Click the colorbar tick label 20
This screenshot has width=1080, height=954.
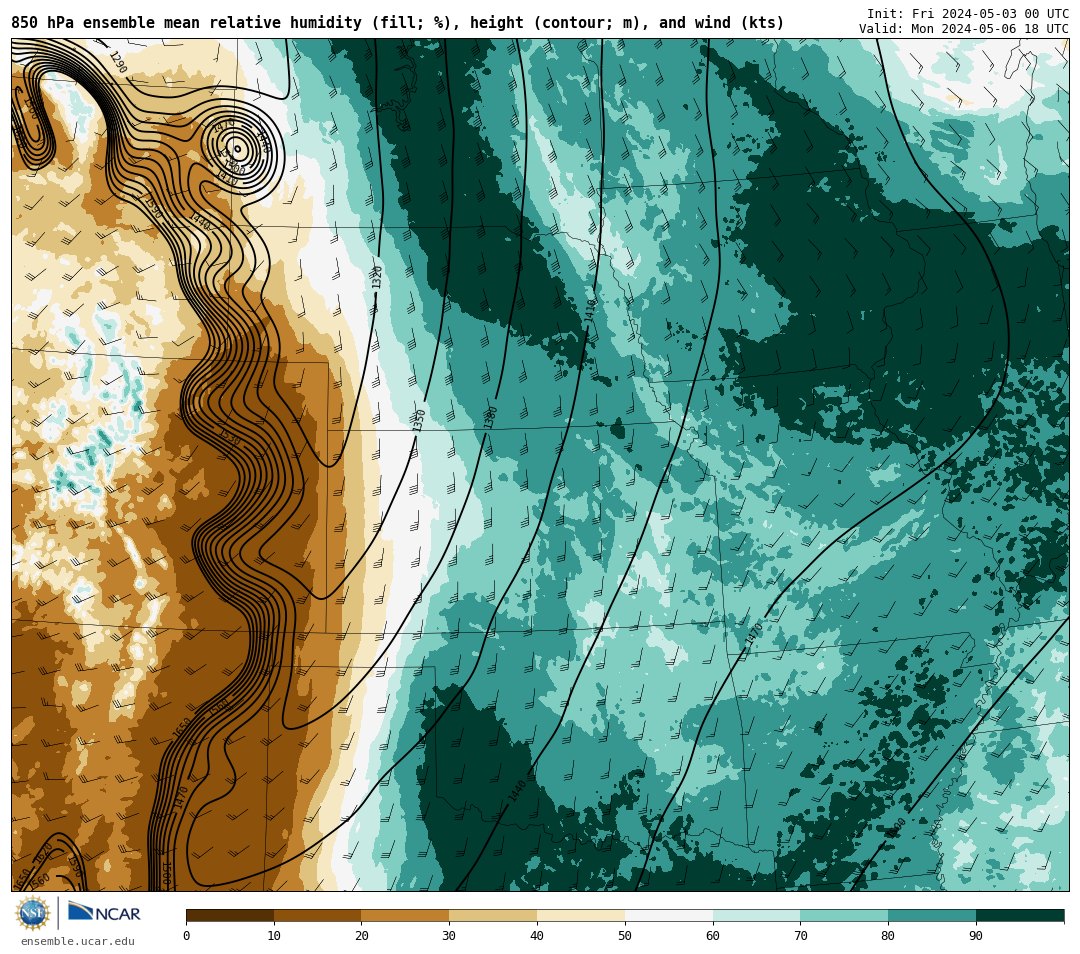click(x=362, y=936)
